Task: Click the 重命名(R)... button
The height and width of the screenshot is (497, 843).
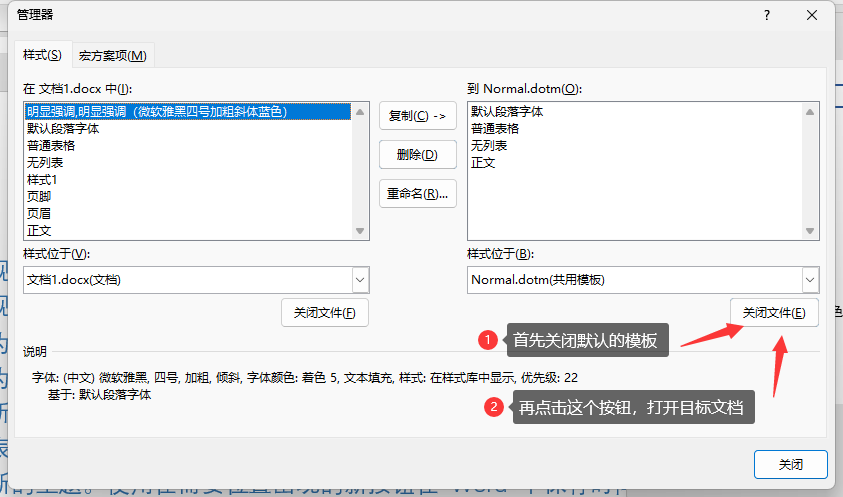Action: pos(418,194)
